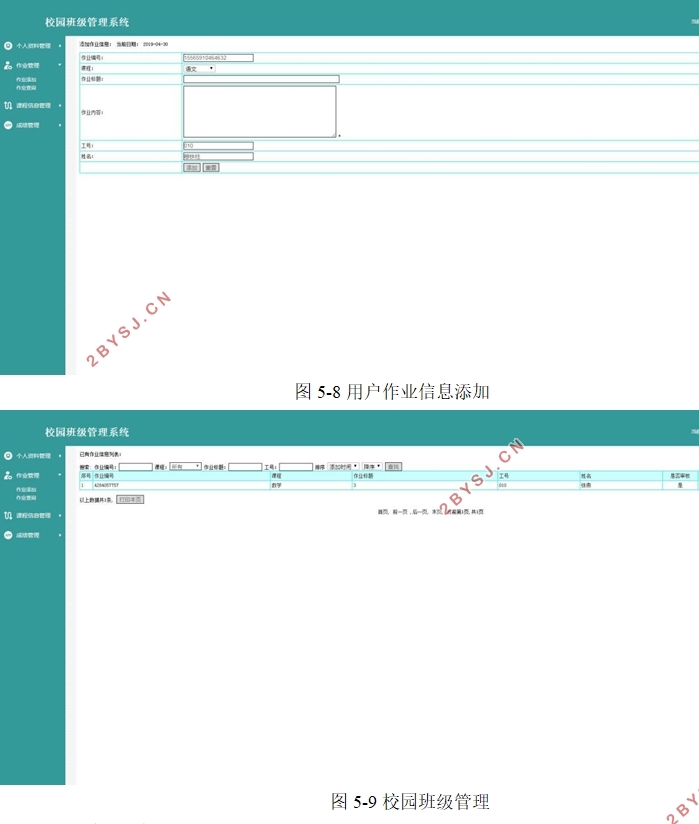Expand 课程信息管理 arrow in Figure 5-9 sidebar
This screenshot has height=824, width=699.
[60, 515]
